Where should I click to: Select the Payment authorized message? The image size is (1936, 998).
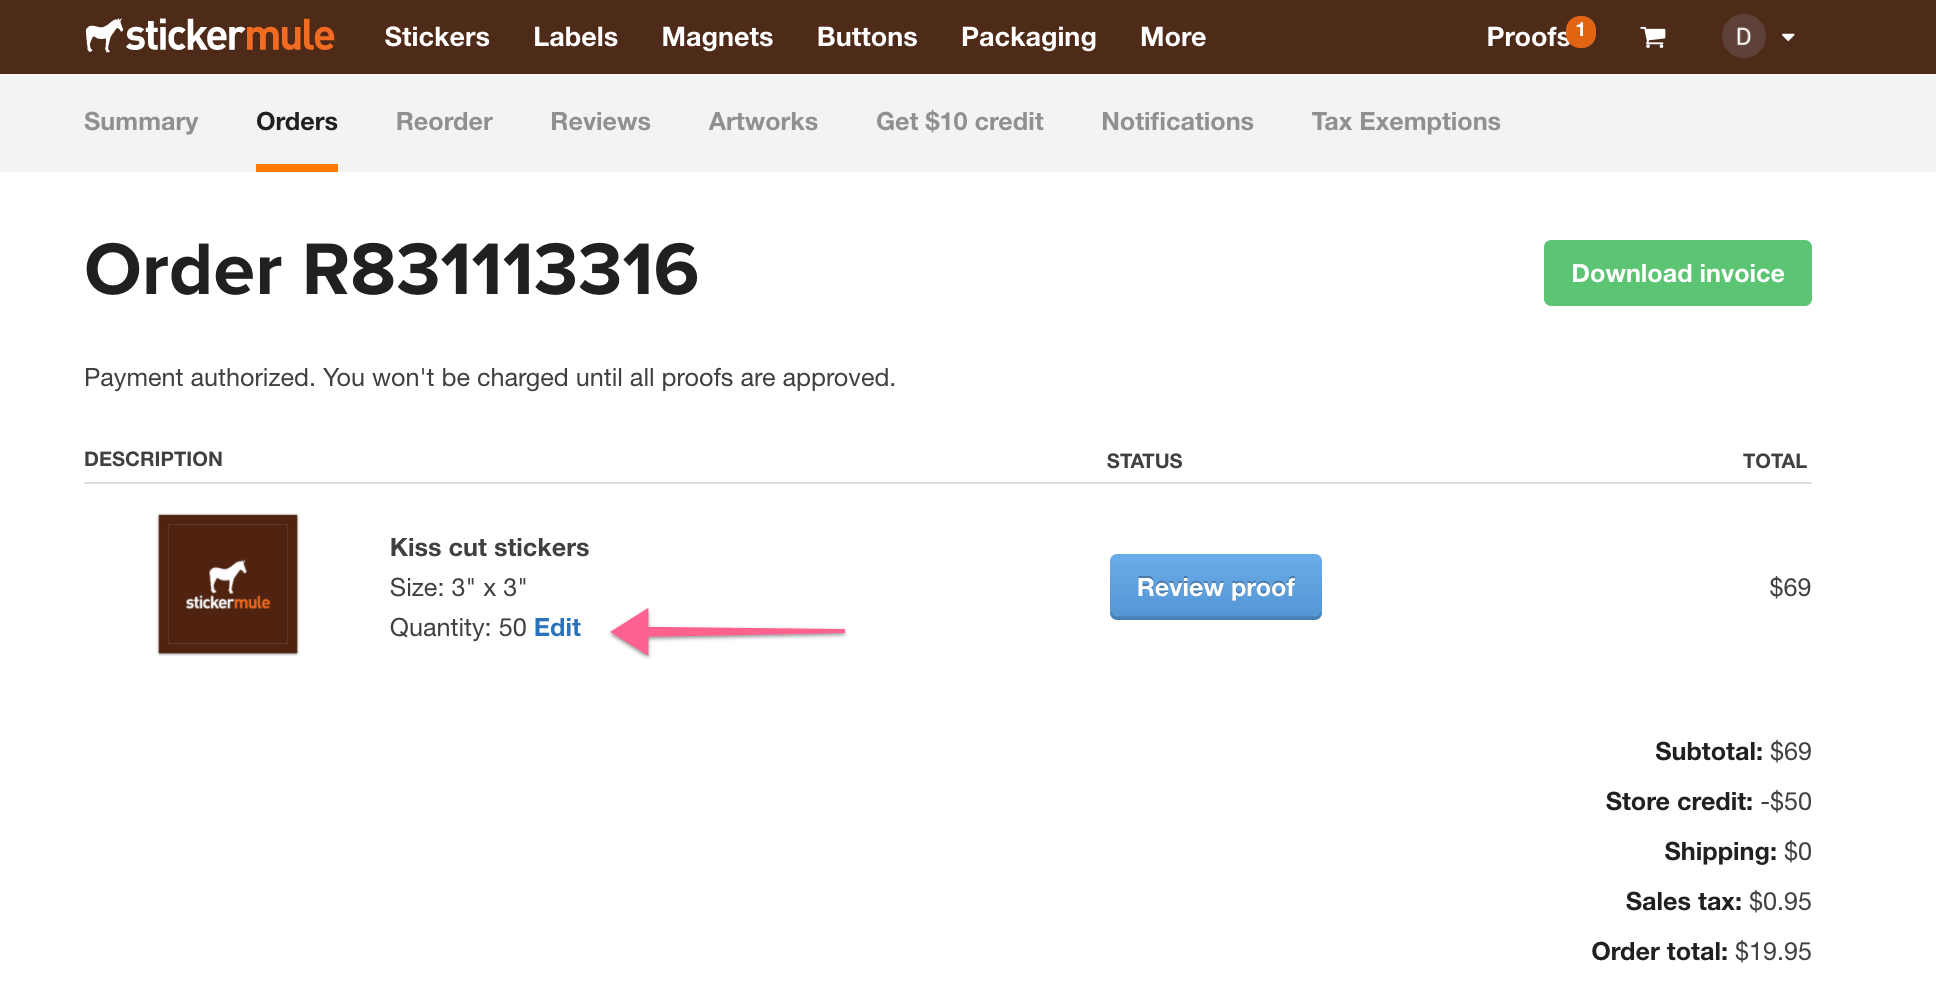(490, 378)
